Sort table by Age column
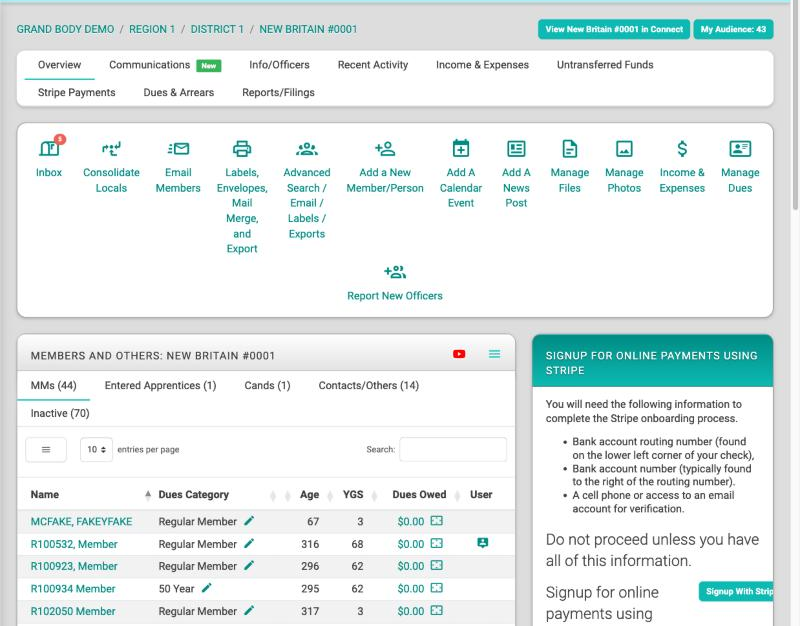Image resolution: width=800 pixels, height=626 pixels. point(309,494)
